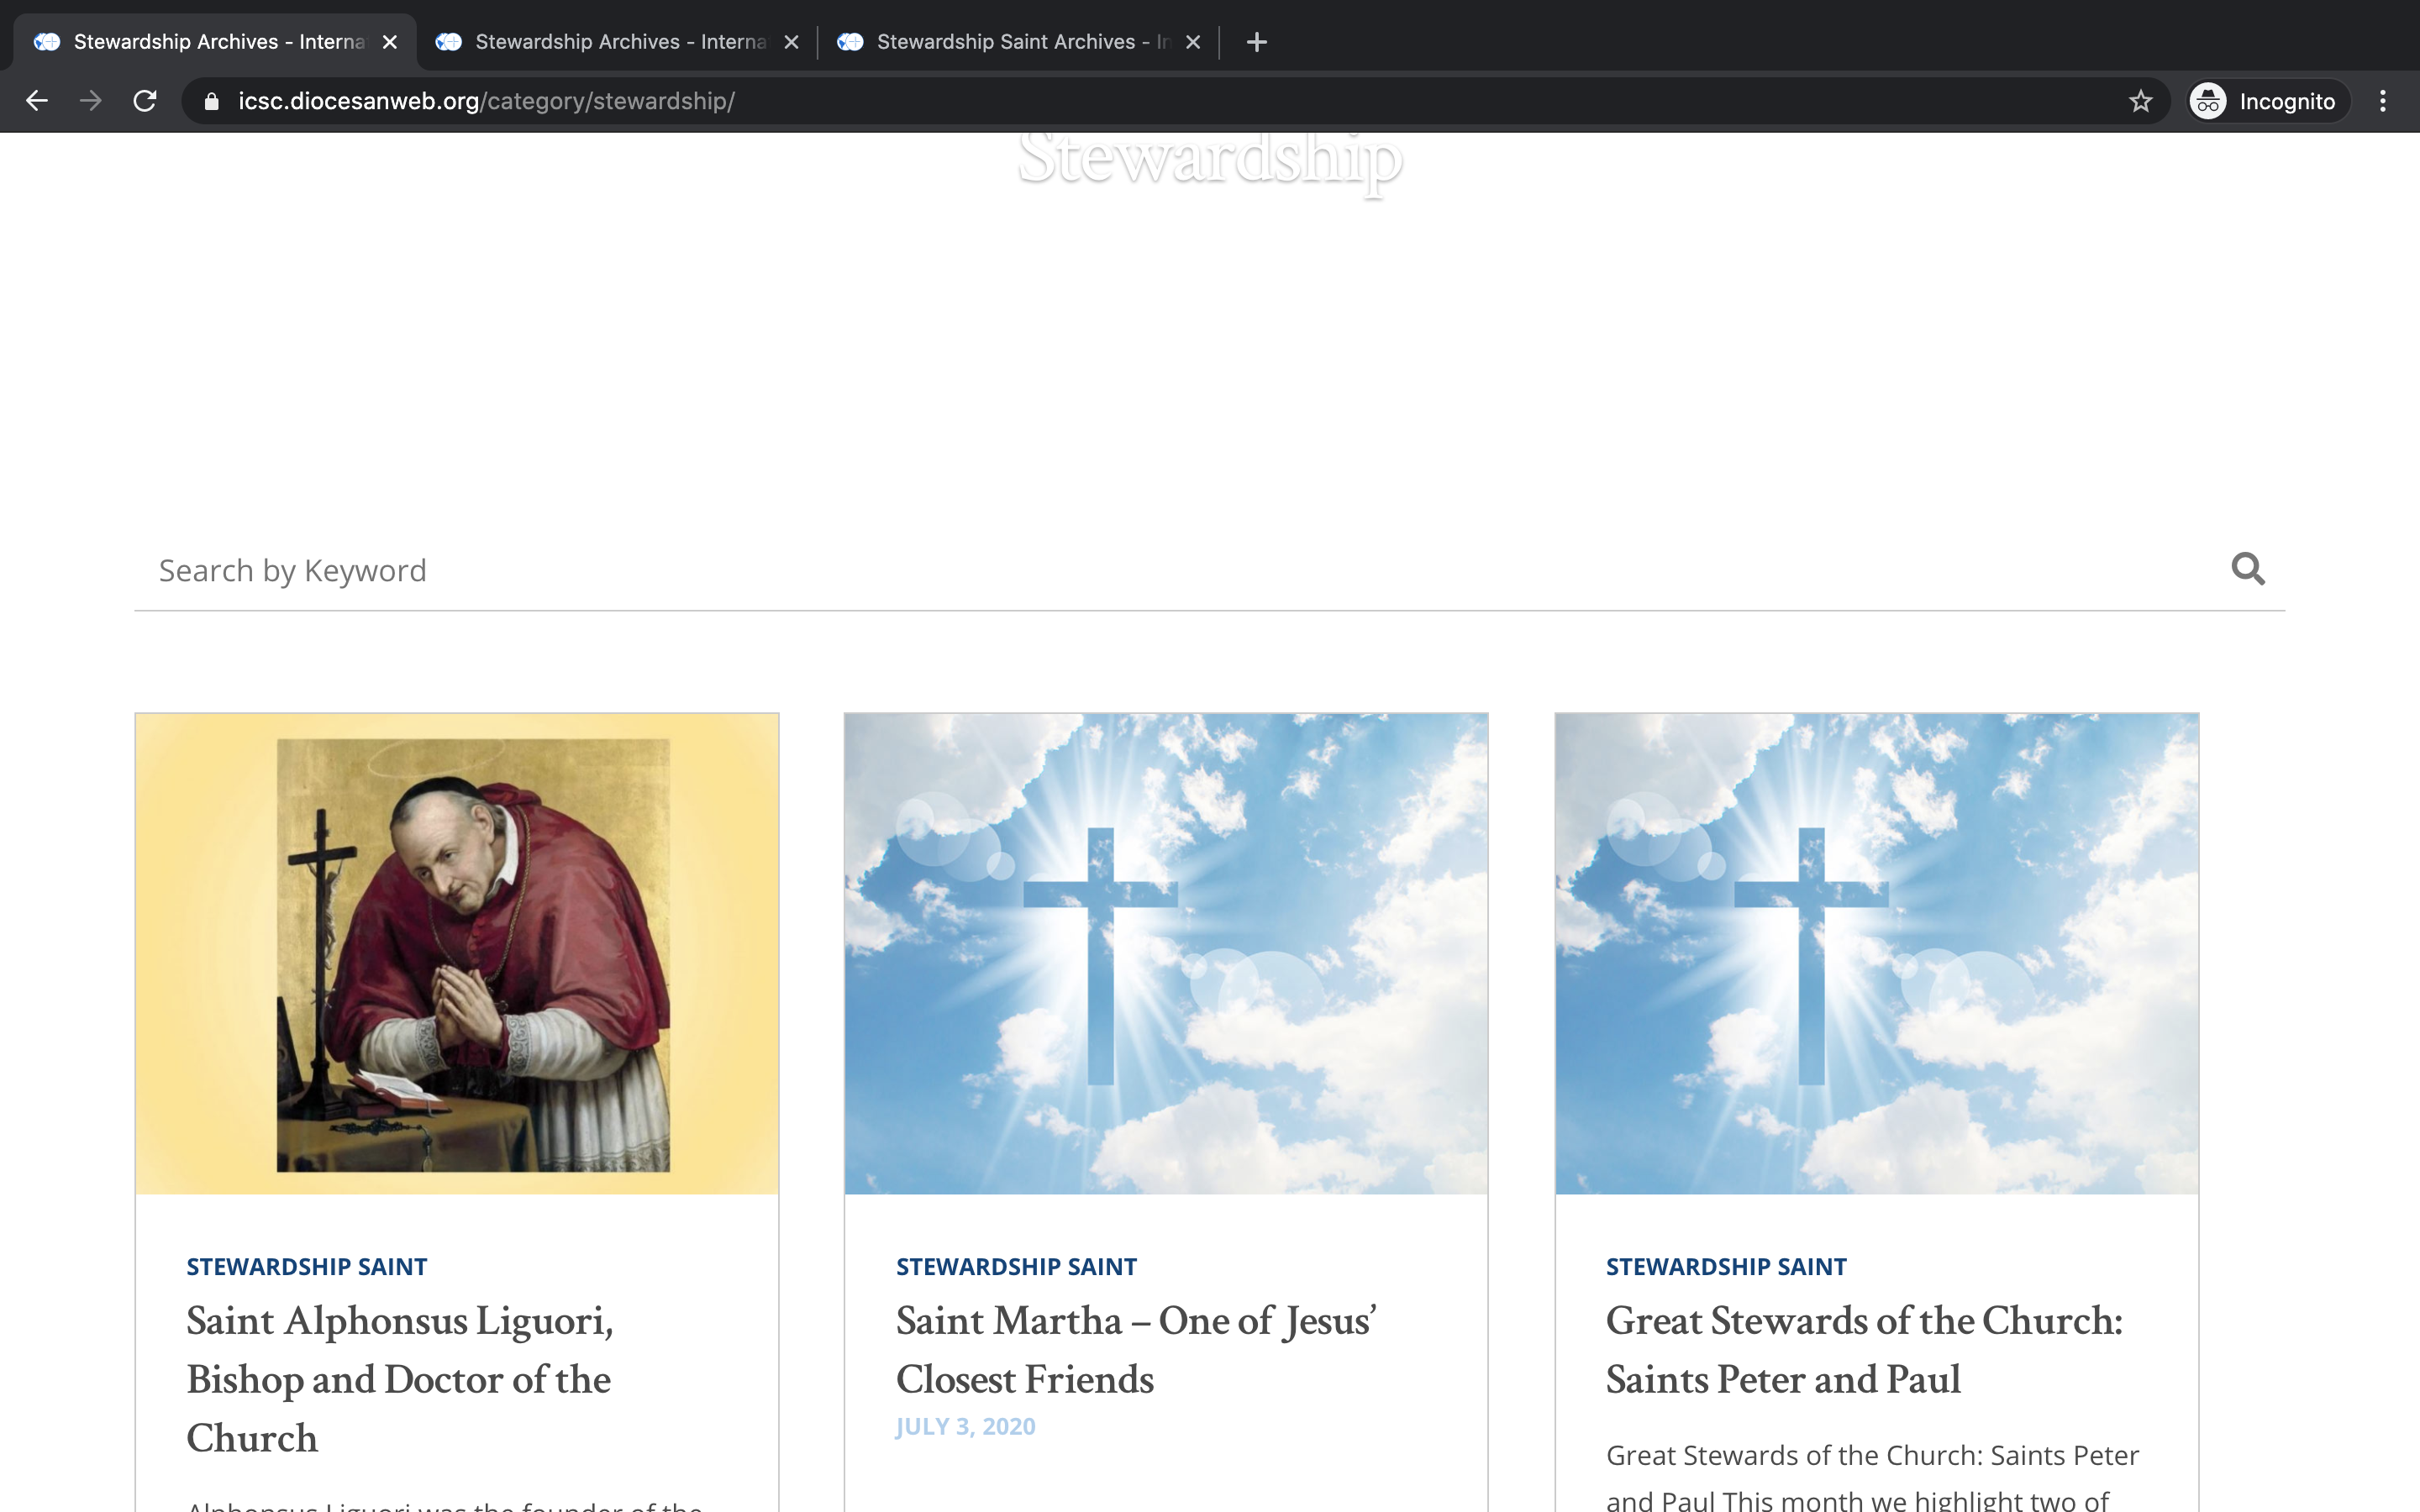The height and width of the screenshot is (1512, 2420).
Task: Open the Chrome three-dot menu
Action: 2383,101
